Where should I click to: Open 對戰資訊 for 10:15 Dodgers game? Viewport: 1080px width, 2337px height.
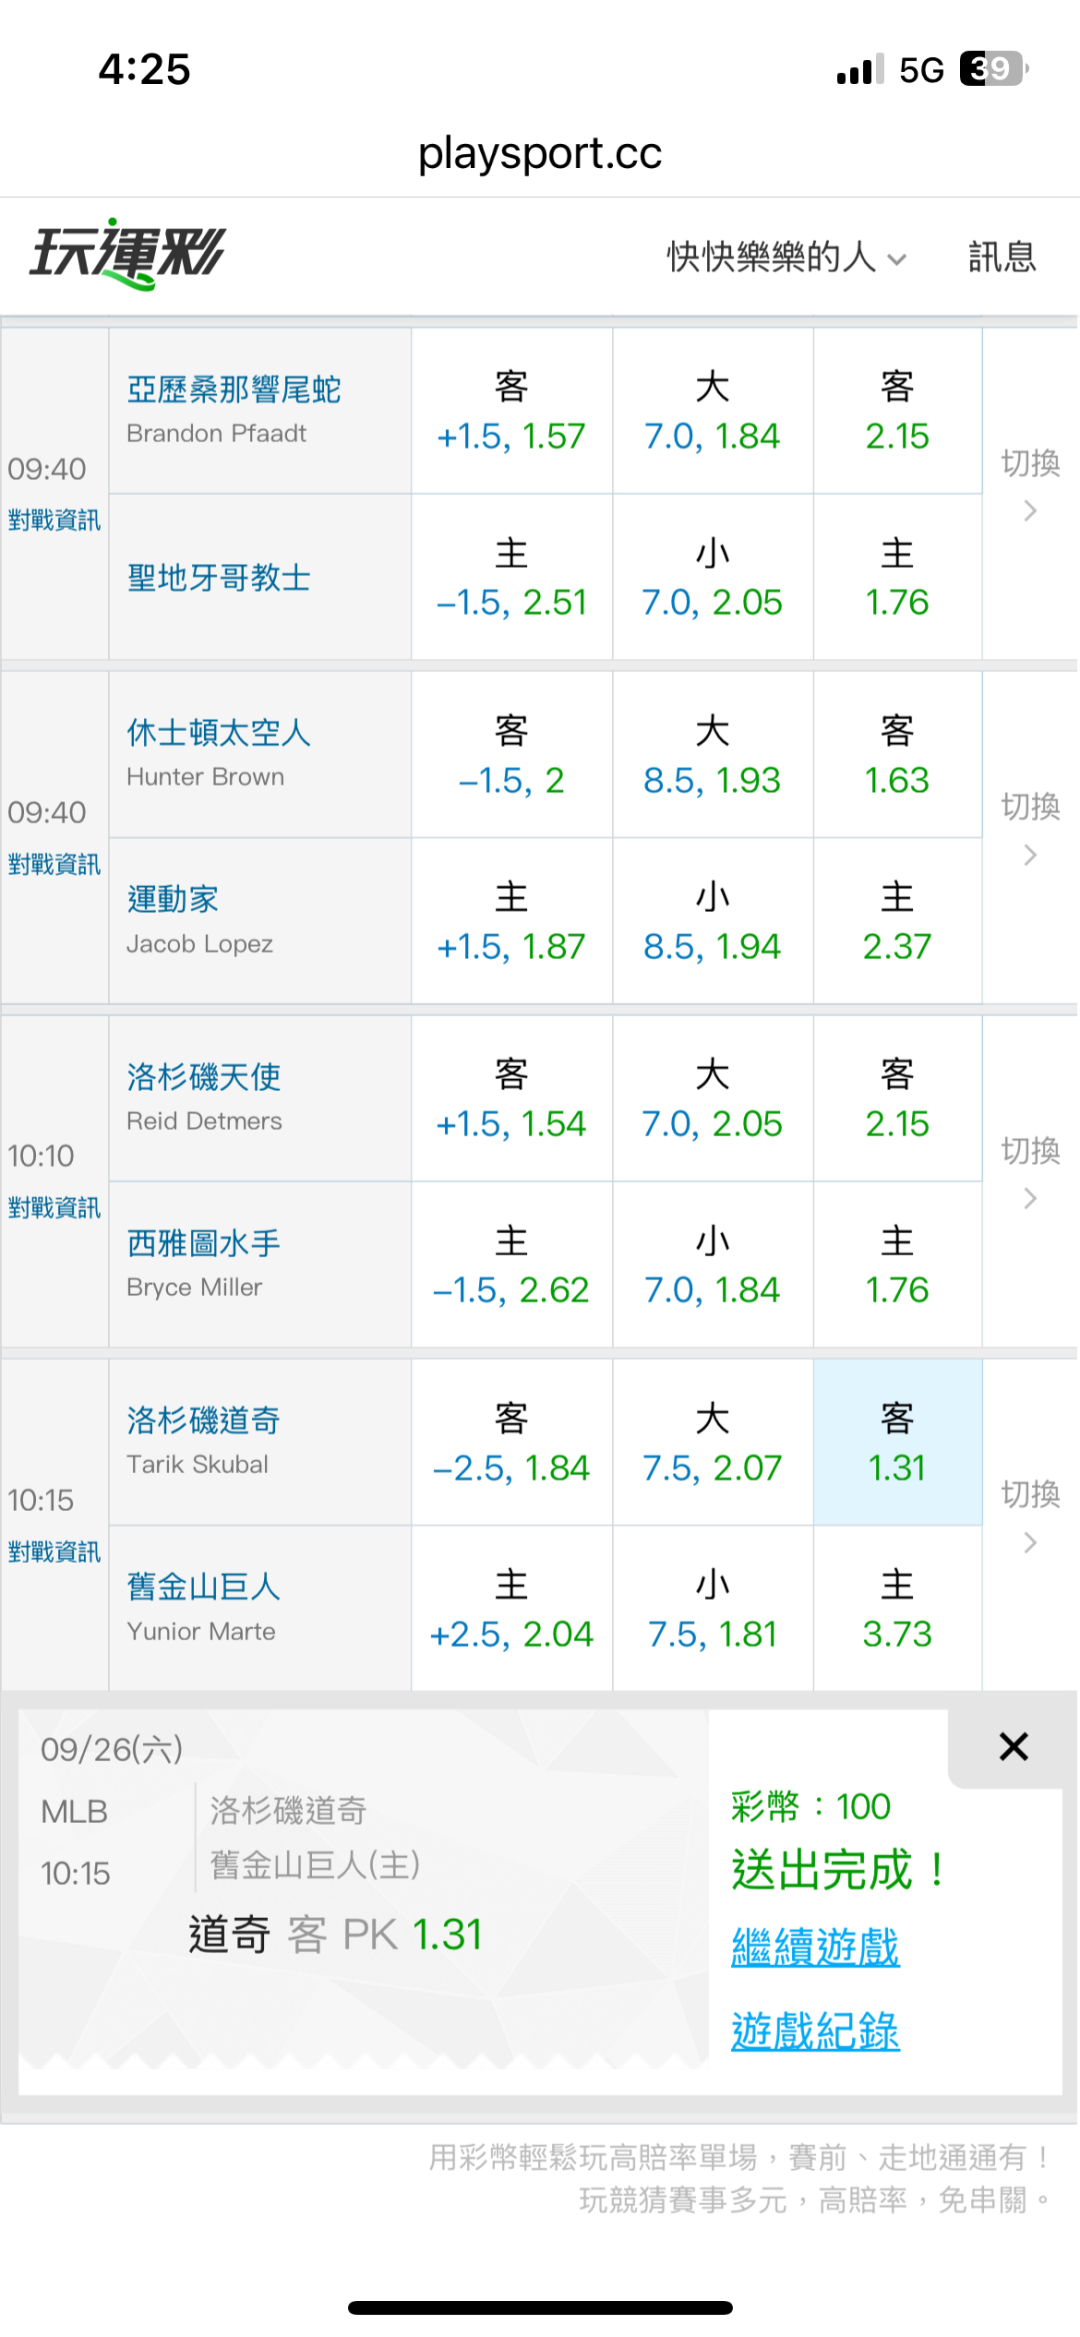(x=54, y=1552)
